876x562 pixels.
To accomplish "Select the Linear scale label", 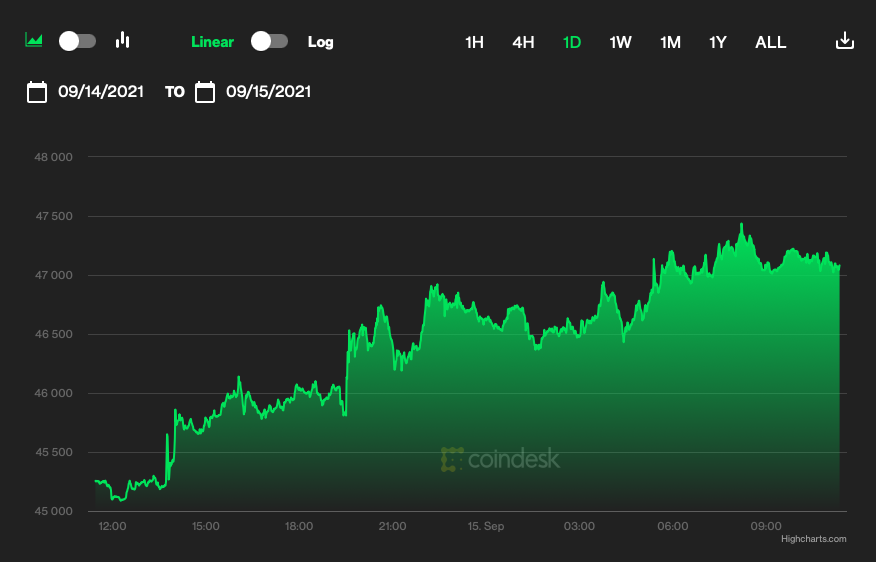I will pos(212,42).
